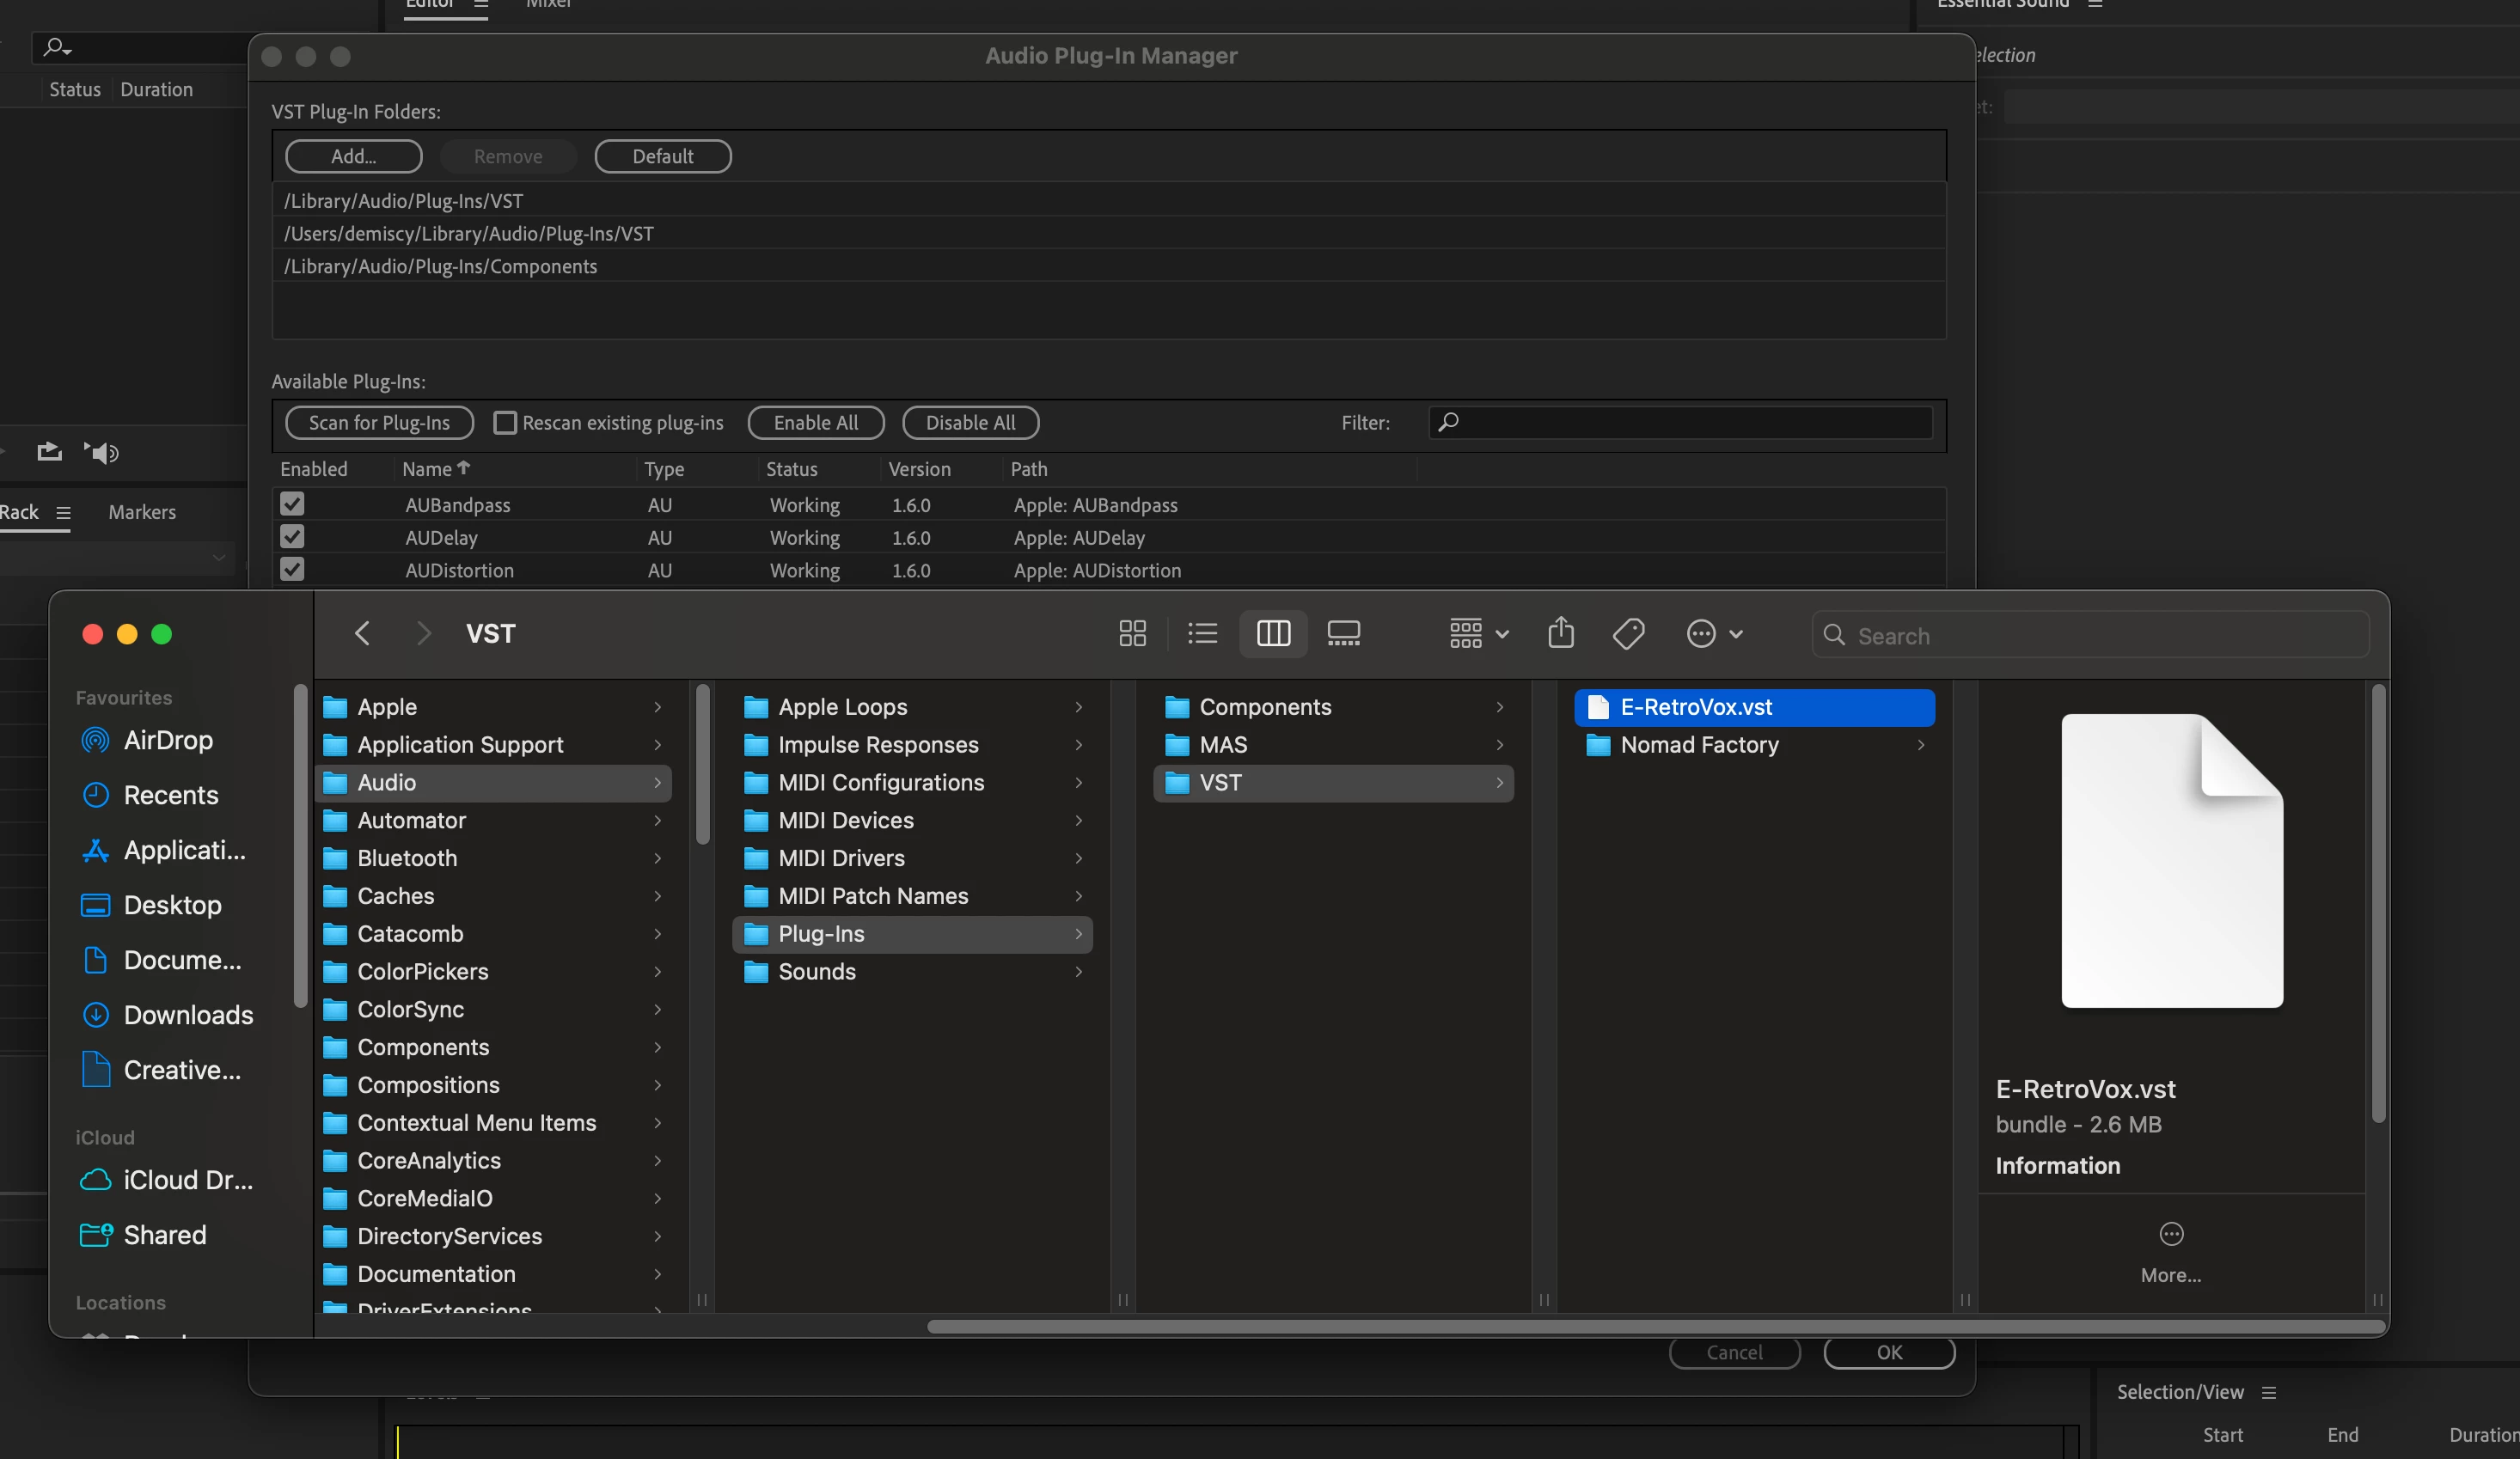Open the group-by dropdown in Finder toolbar
Viewport: 2520px width, 1459px height.
(x=1478, y=634)
